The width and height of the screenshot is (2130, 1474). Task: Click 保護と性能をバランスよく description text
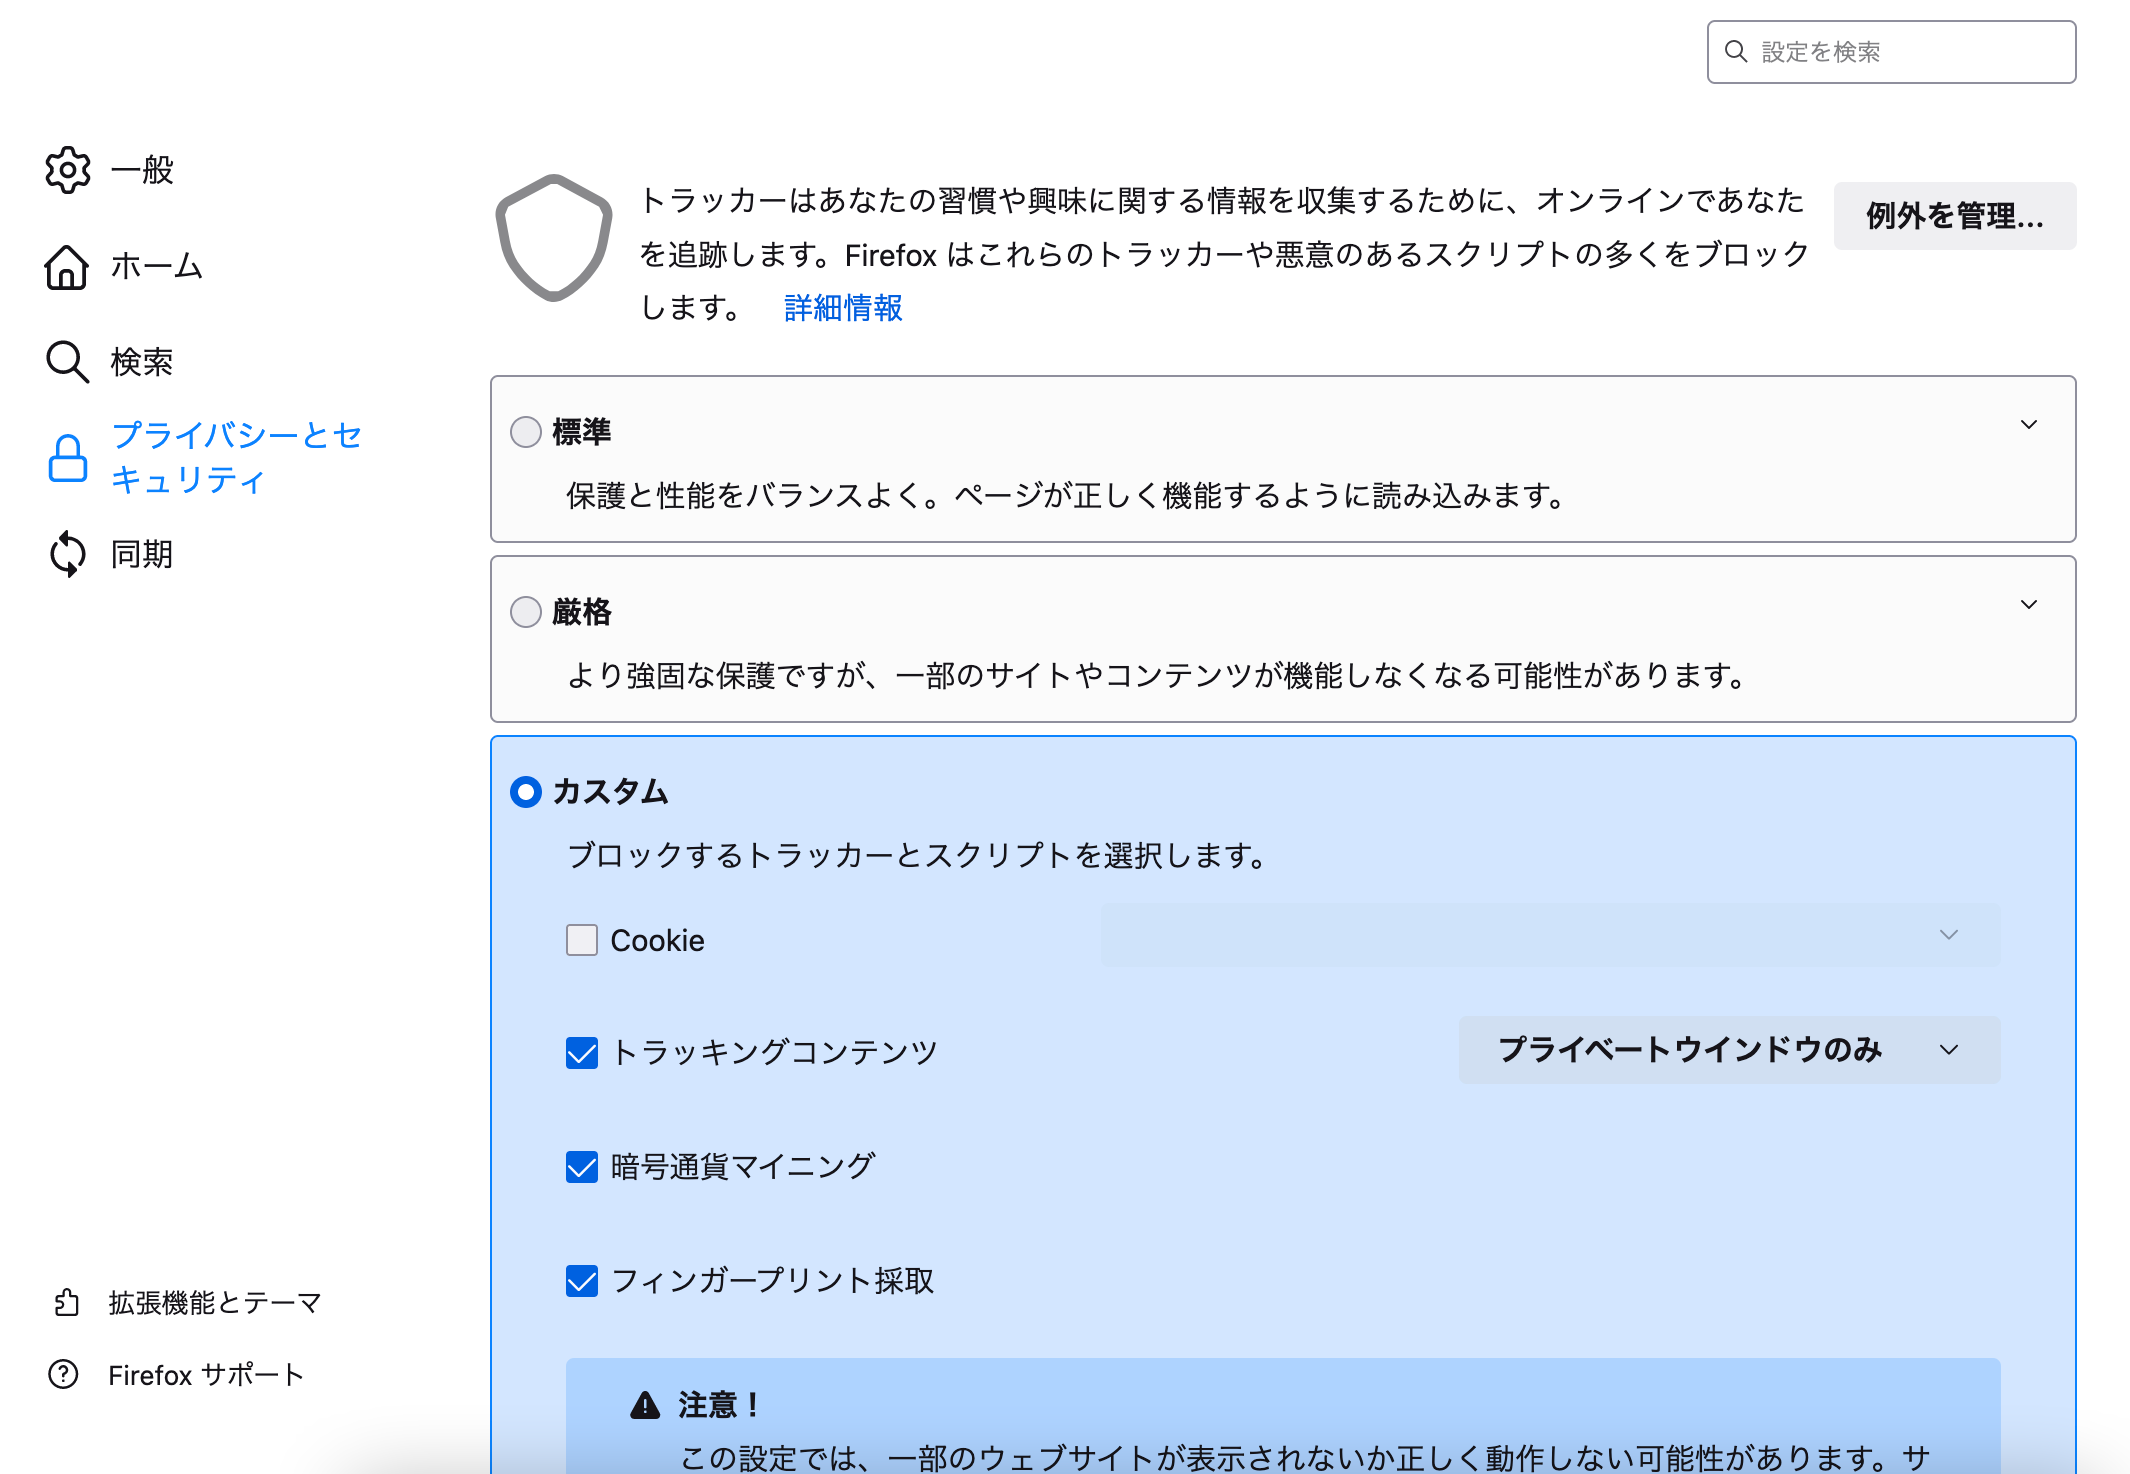[x=1066, y=496]
